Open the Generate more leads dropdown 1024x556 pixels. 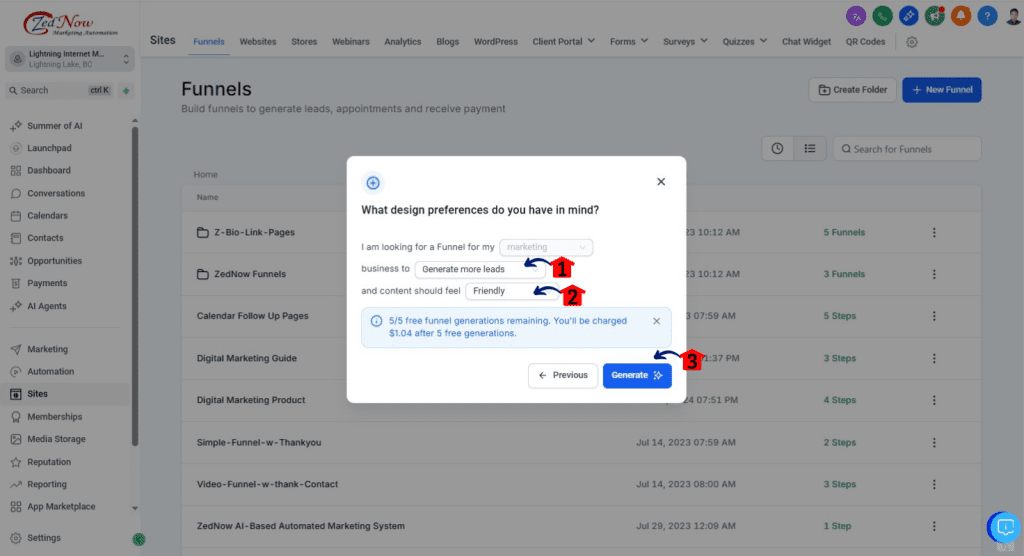(480, 269)
